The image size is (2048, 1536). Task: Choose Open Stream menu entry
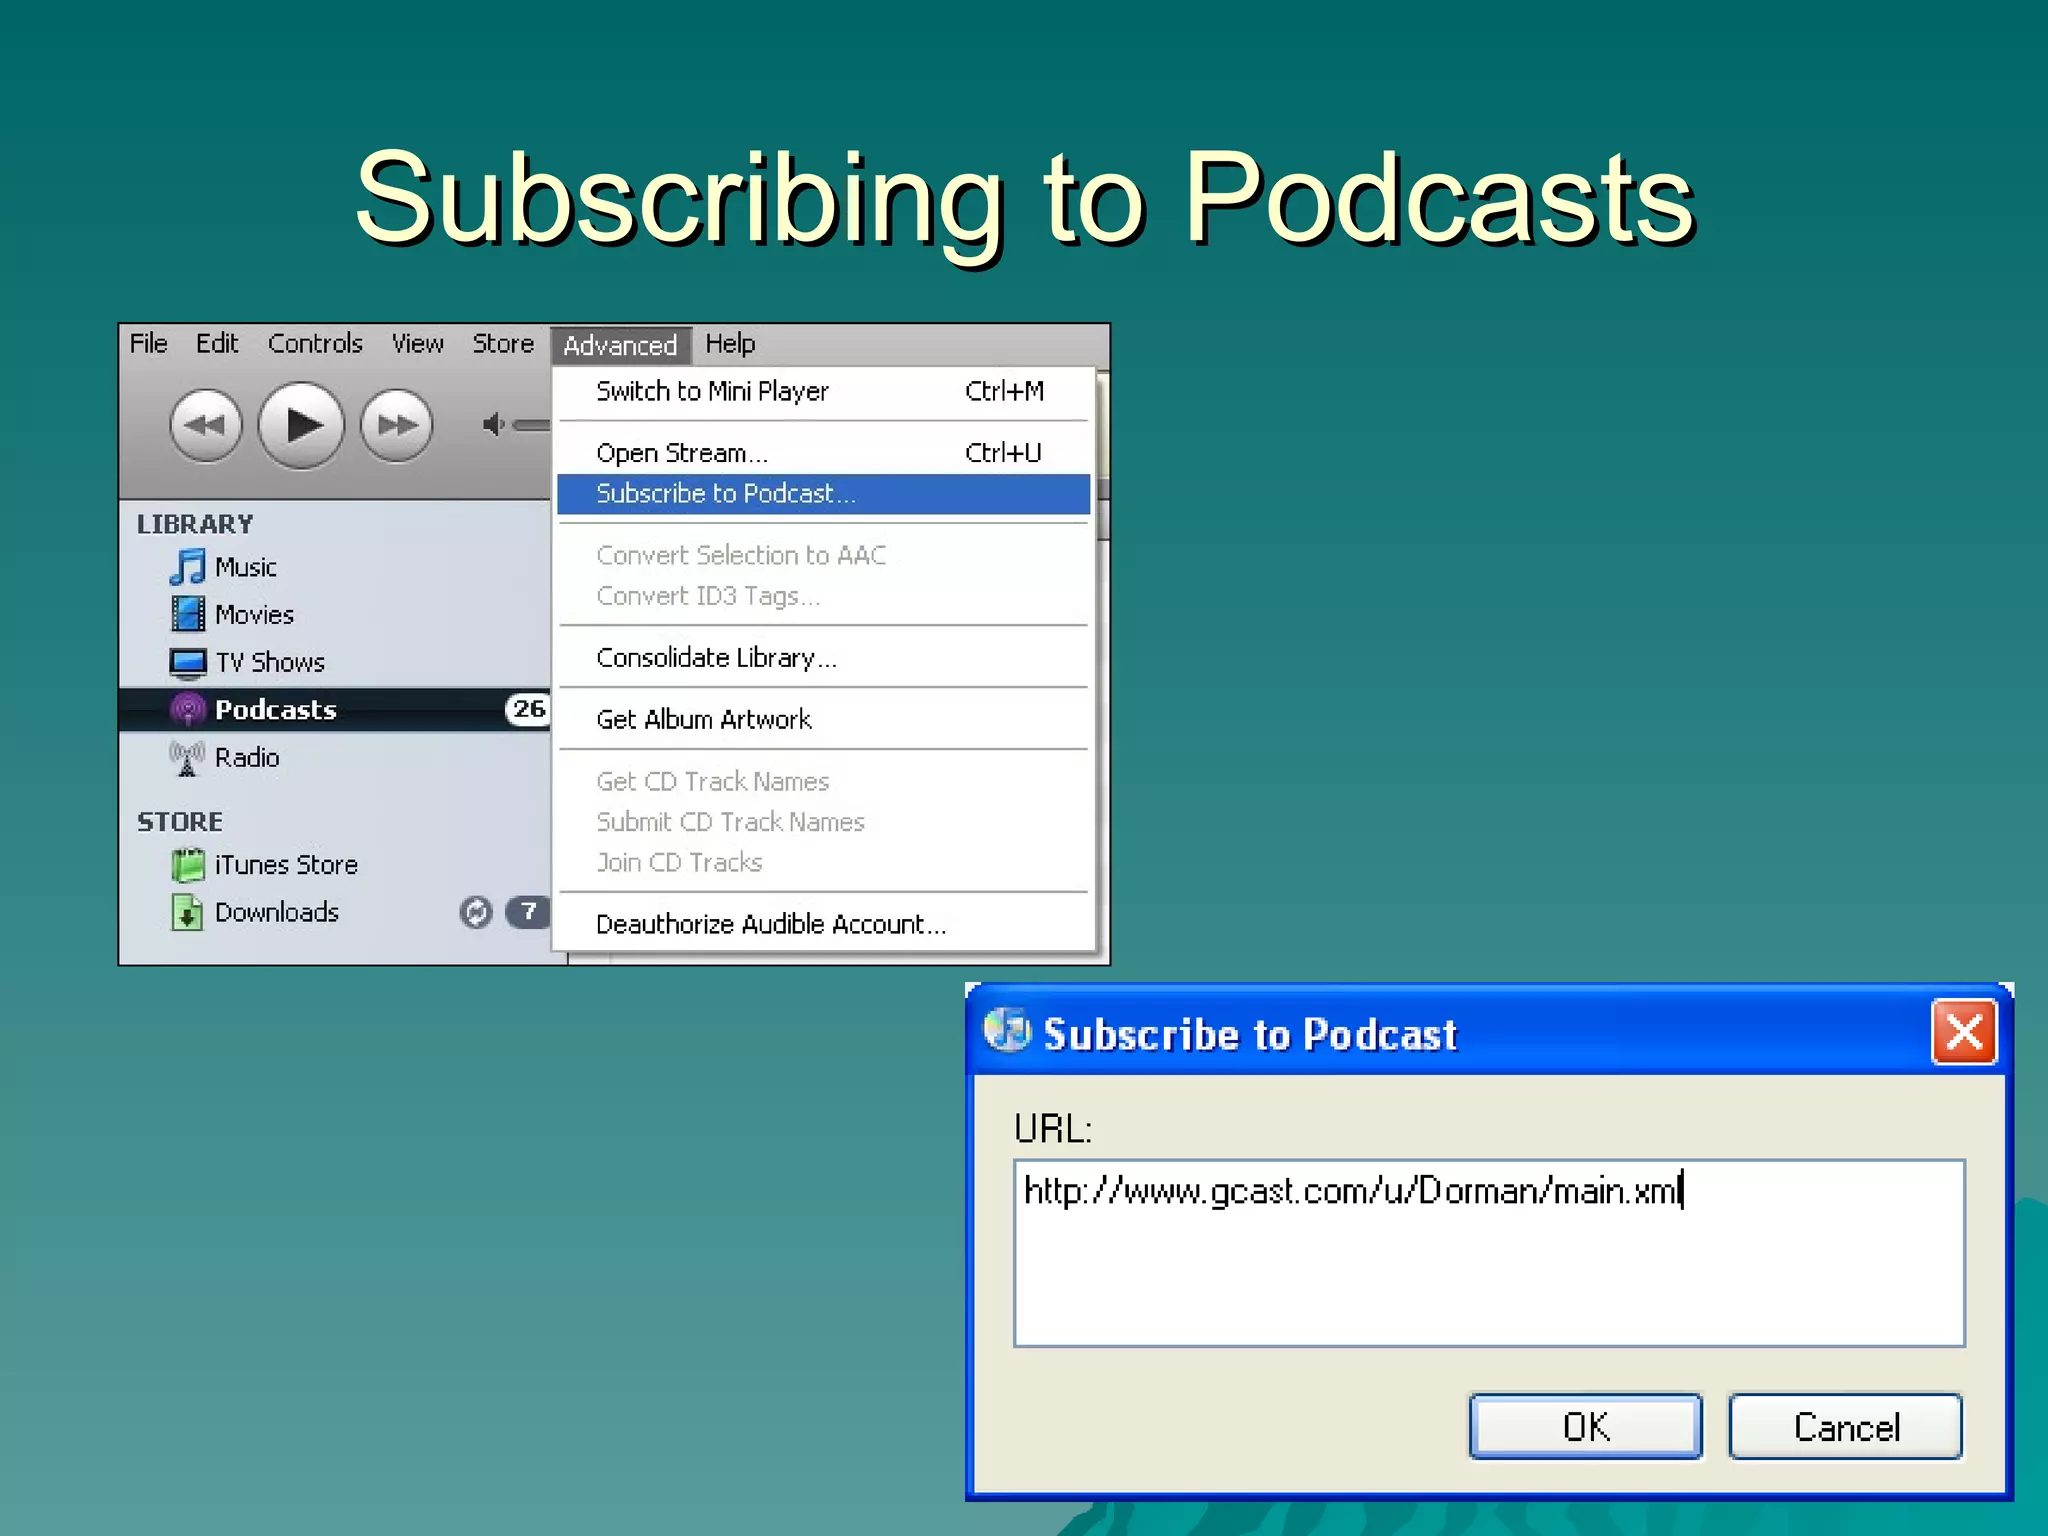[x=823, y=453]
